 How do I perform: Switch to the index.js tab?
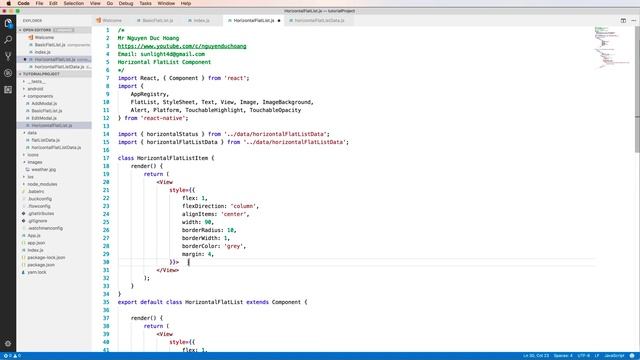pyautogui.click(x=199, y=20)
